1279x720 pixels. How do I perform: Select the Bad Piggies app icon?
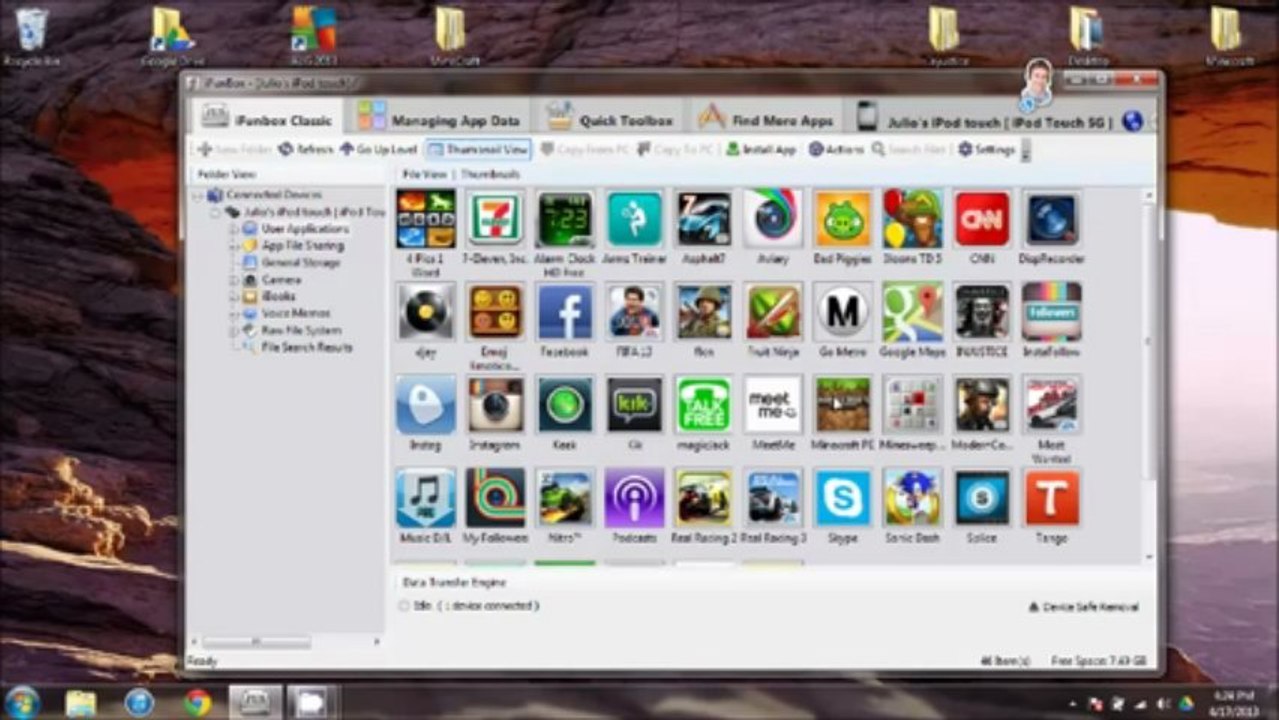point(843,219)
